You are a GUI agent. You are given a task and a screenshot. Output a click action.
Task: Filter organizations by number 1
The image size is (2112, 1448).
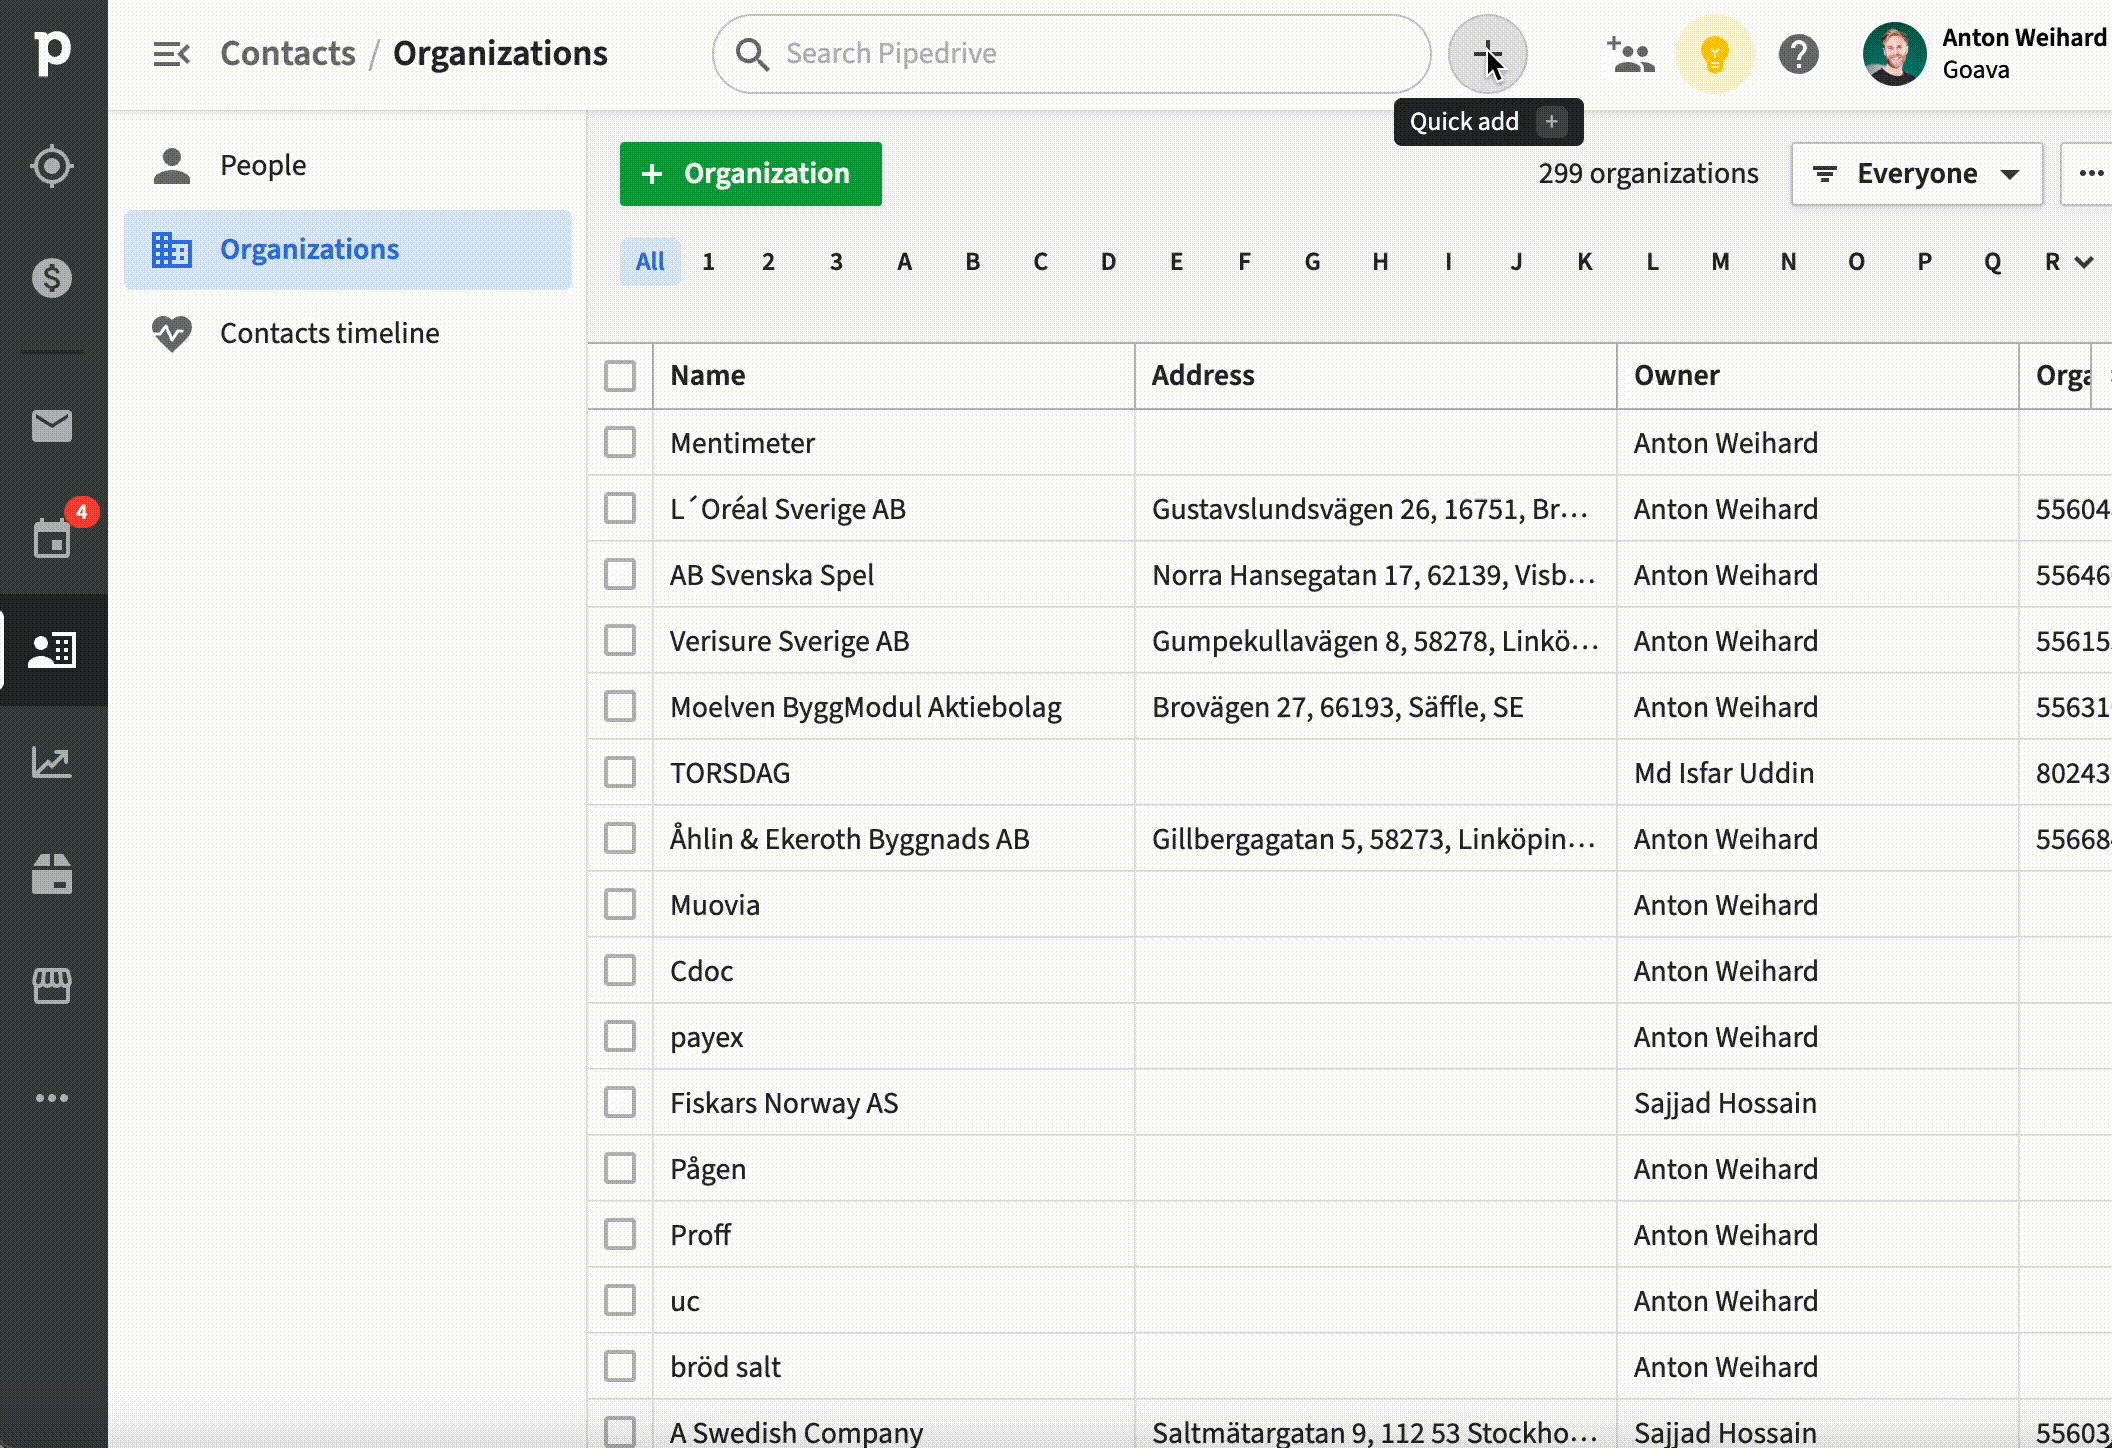(708, 262)
